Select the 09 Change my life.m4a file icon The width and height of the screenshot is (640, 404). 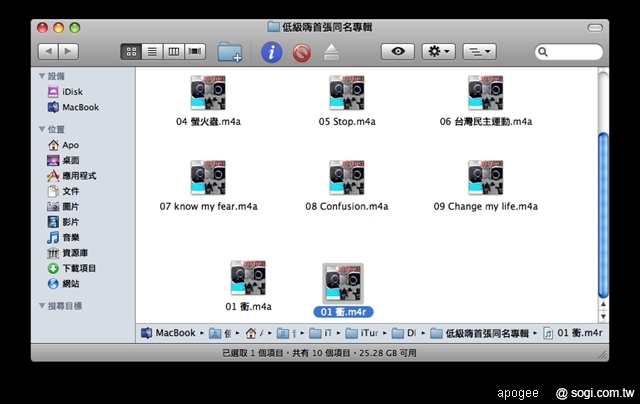coord(486,178)
